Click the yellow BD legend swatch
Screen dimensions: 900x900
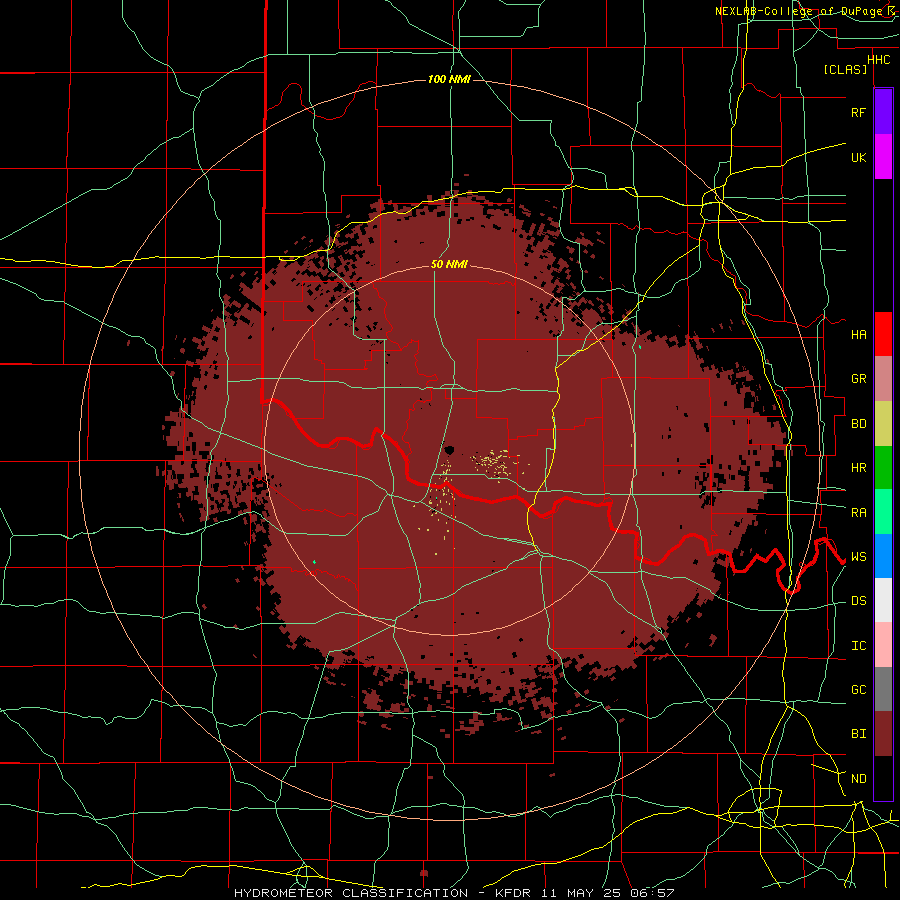883,424
